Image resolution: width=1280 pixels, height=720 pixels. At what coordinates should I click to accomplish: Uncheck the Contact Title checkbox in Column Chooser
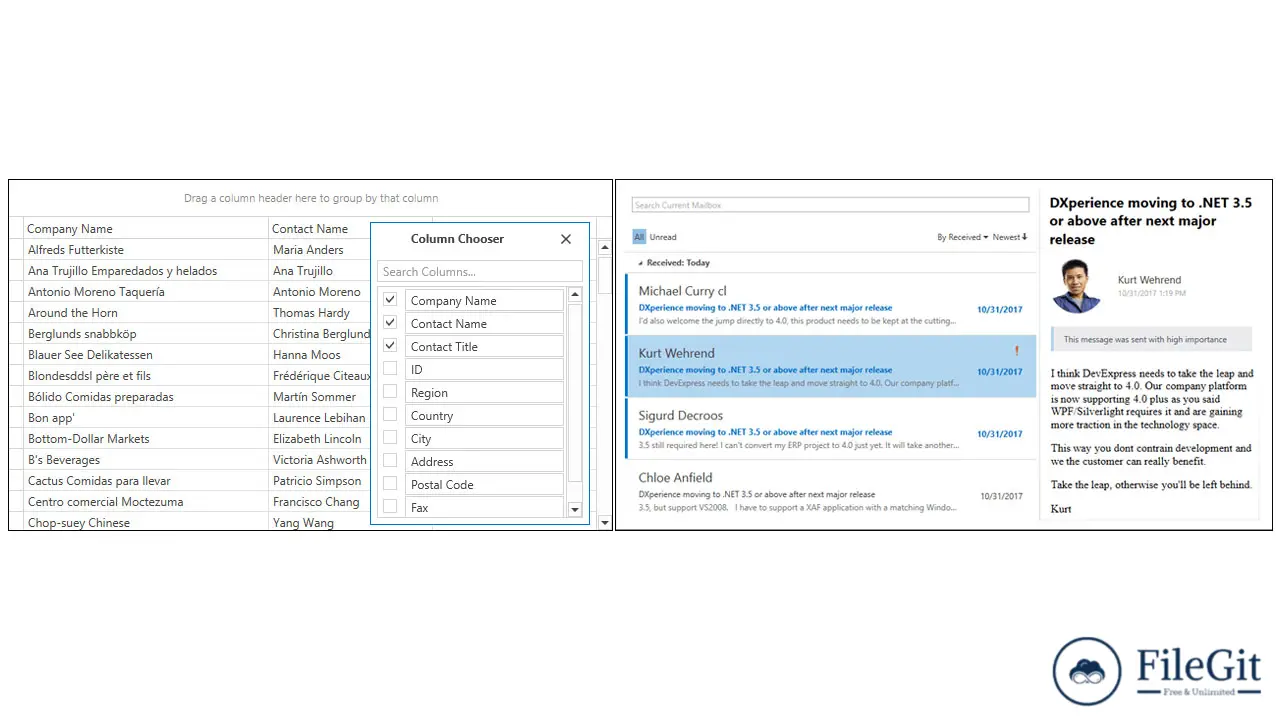pos(390,346)
